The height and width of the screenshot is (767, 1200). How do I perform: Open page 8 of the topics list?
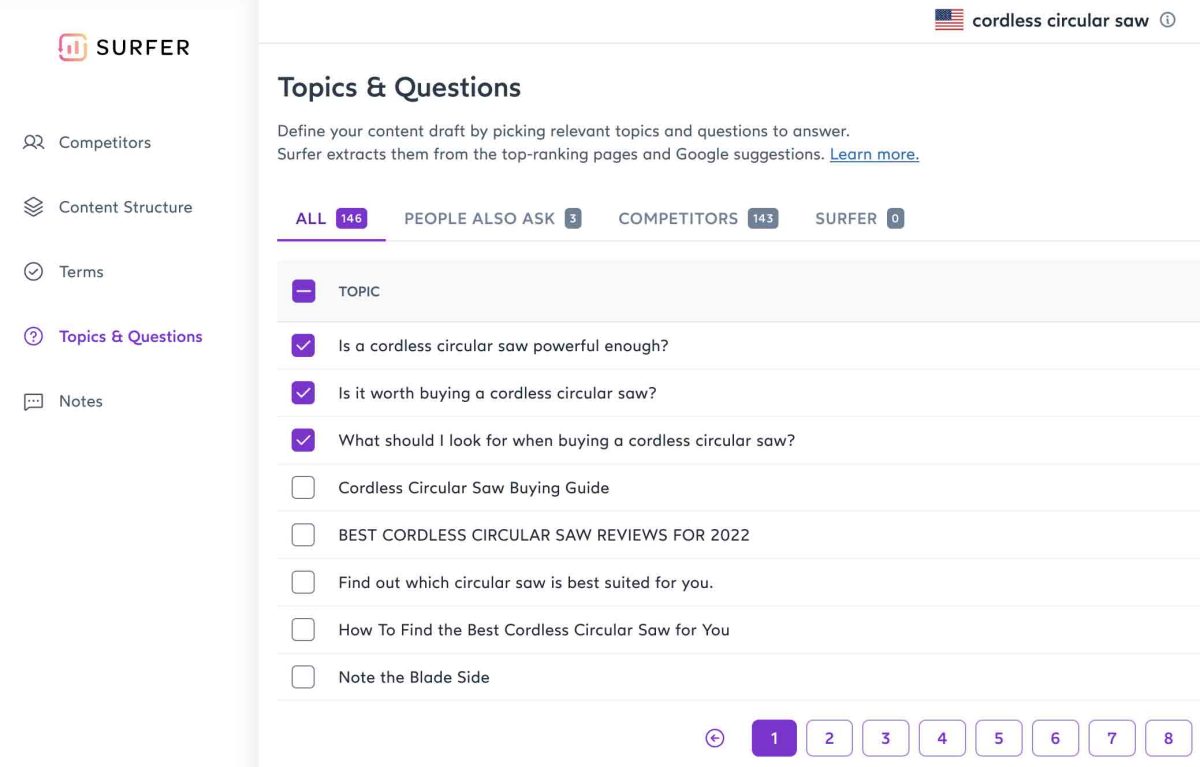coord(1168,738)
